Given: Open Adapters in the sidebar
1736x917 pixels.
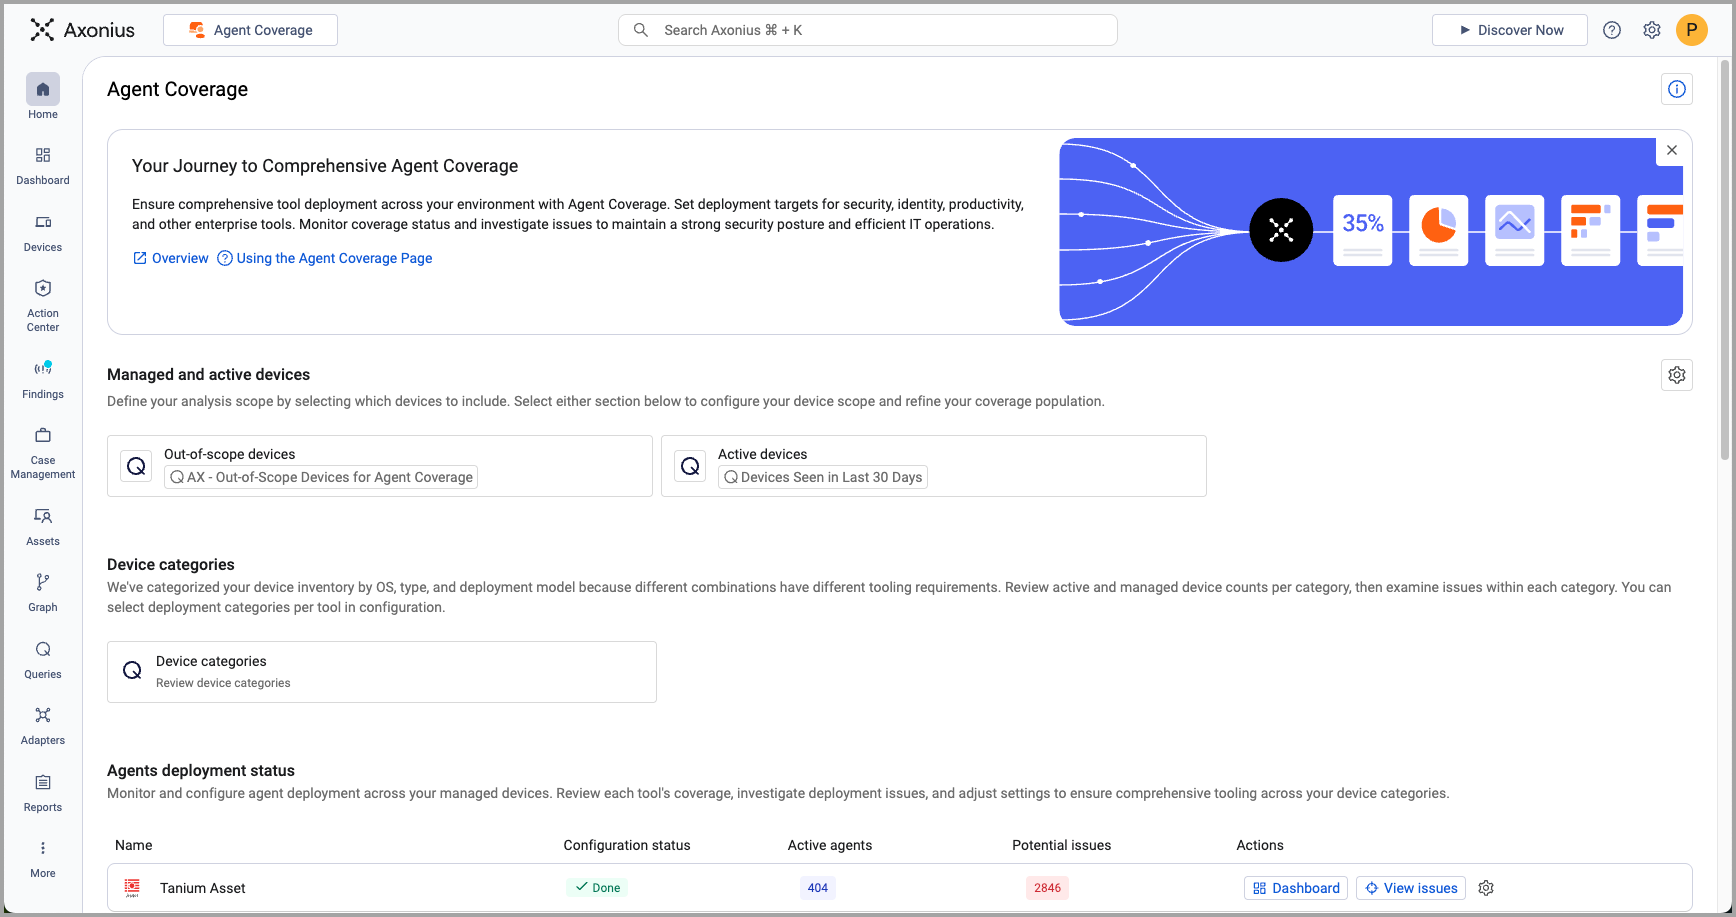Looking at the screenshot, I should [43, 726].
